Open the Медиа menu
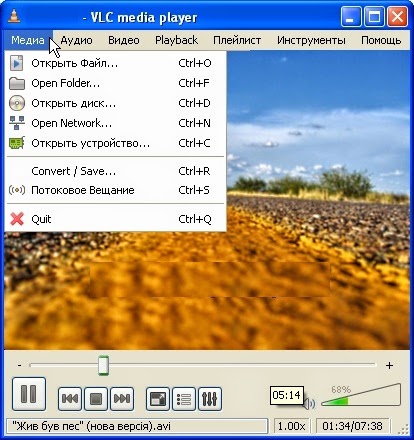Image resolution: width=414 pixels, height=440 pixels. point(28,40)
